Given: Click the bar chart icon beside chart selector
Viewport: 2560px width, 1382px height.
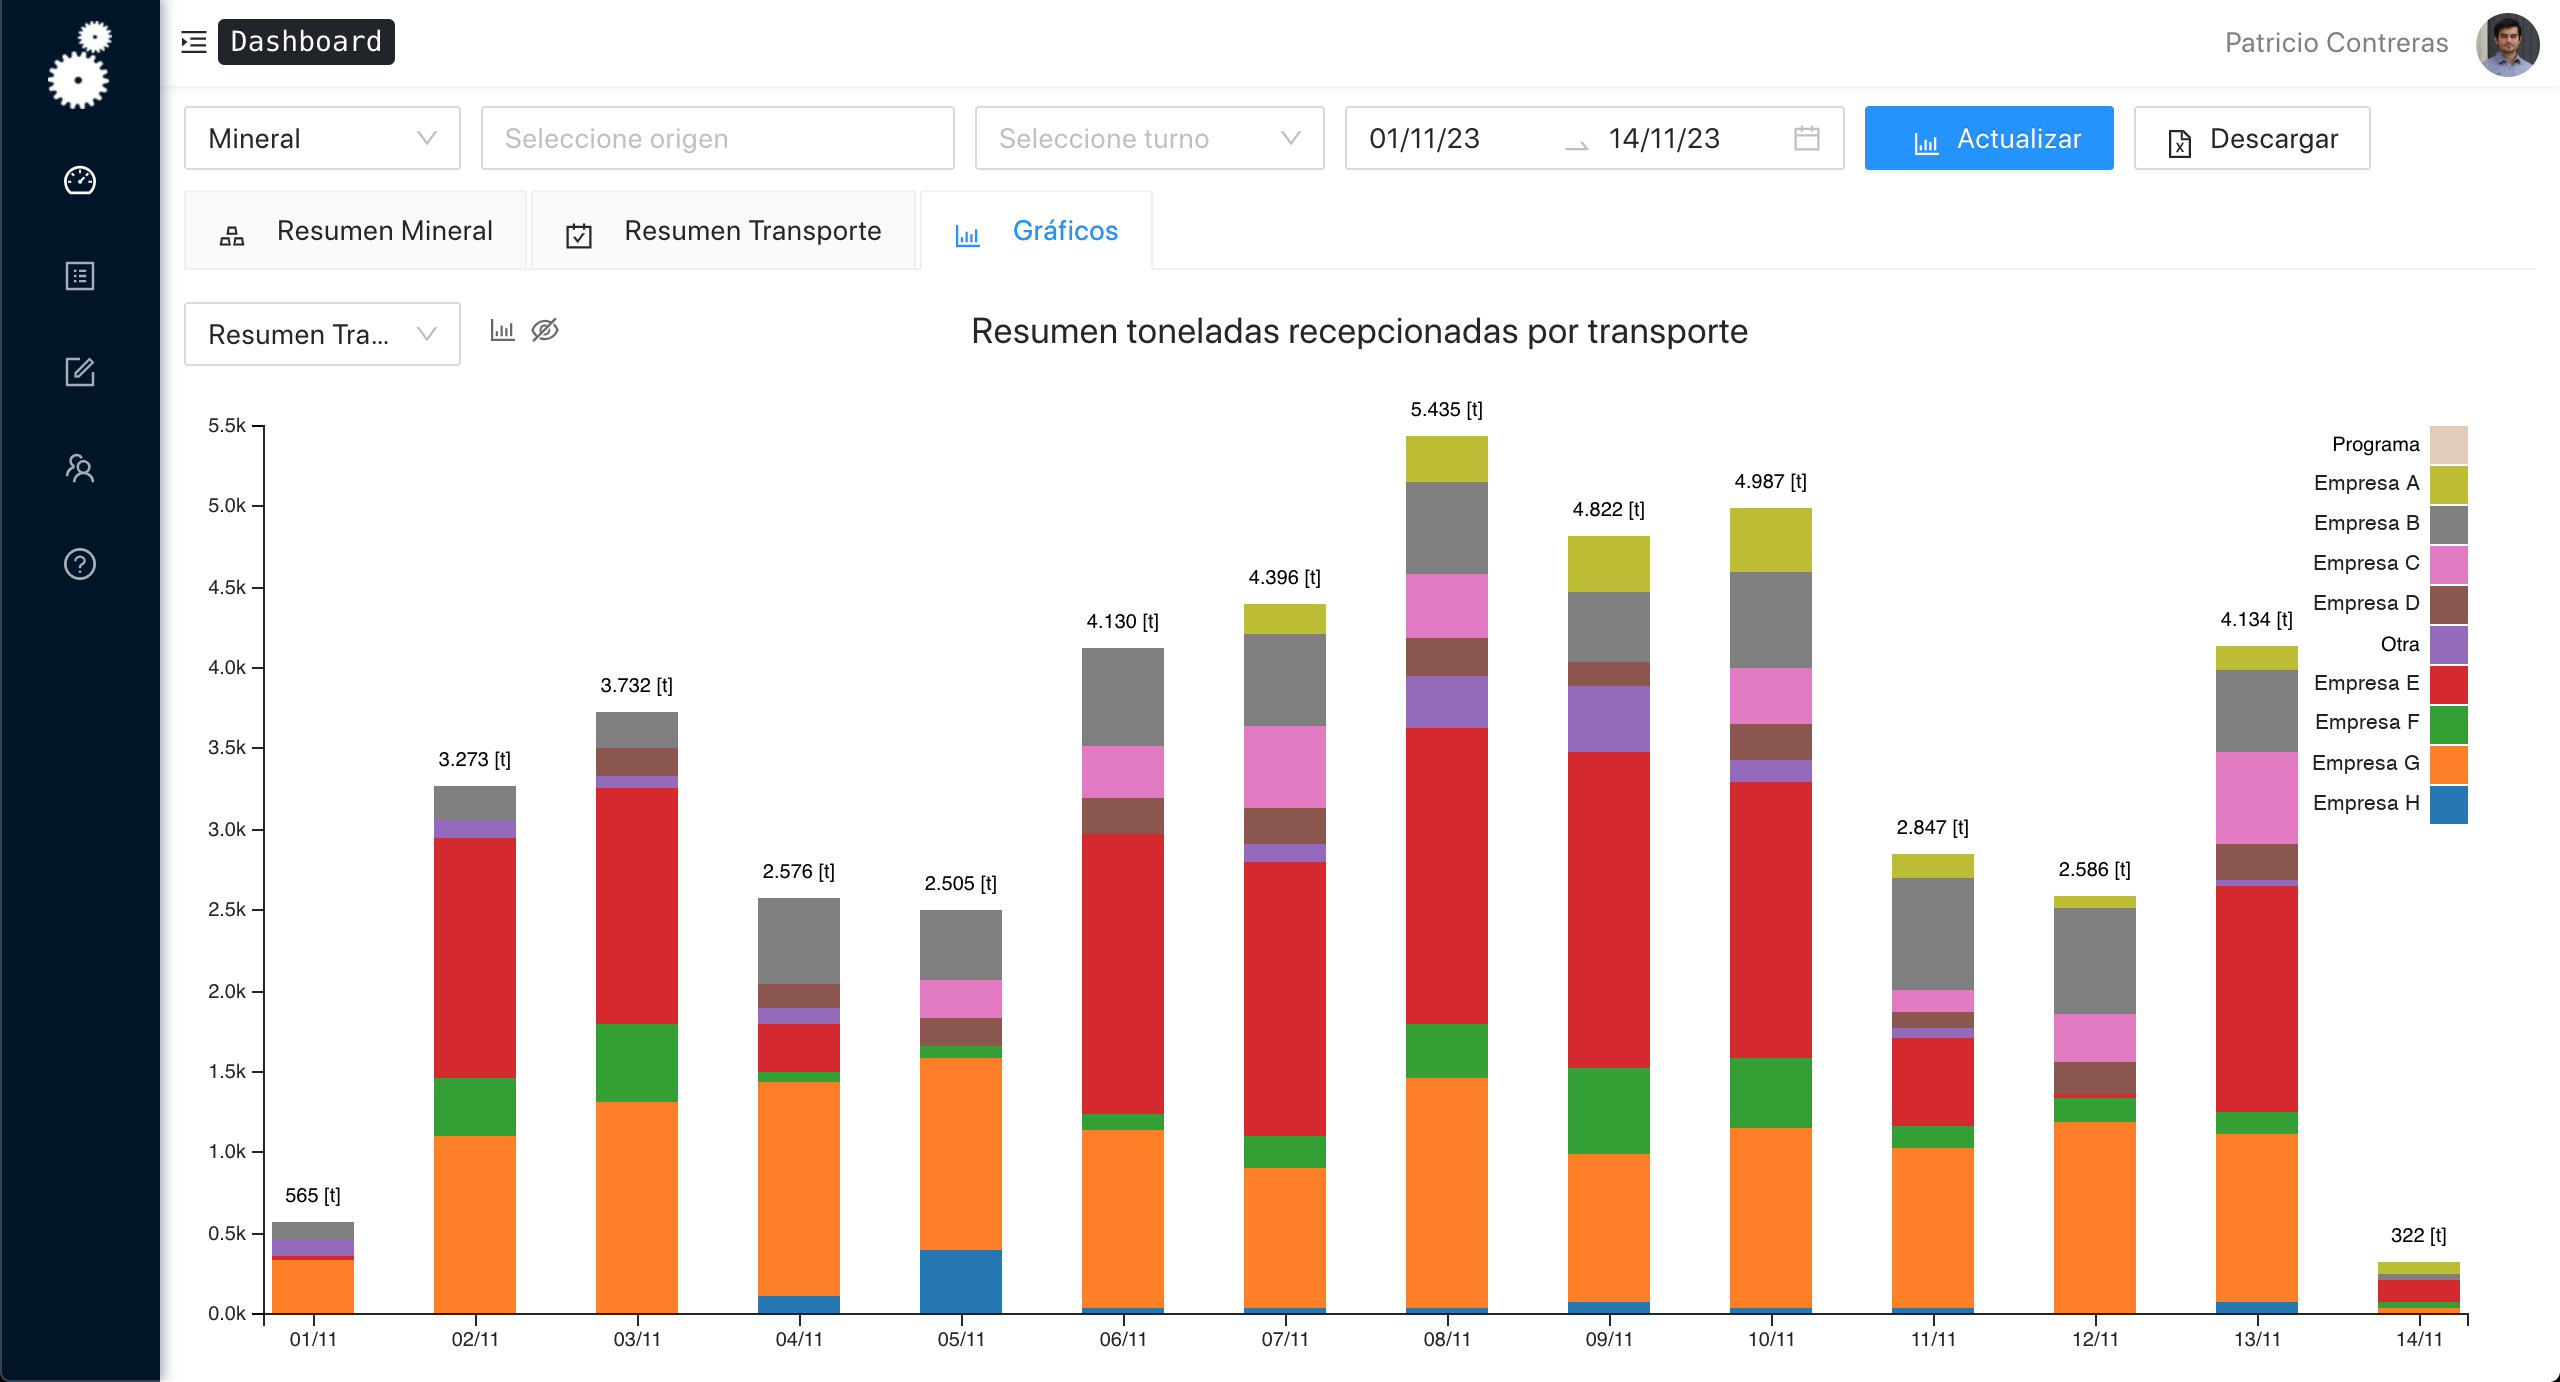Looking at the screenshot, I should point(502,330).
